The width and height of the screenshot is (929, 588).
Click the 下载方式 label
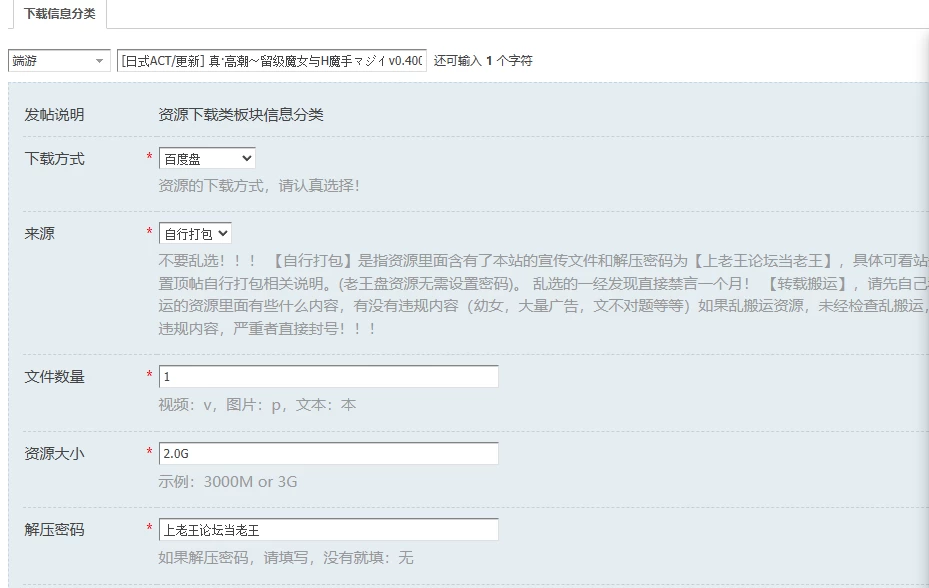pyautogui.click(x=55, y=159)
